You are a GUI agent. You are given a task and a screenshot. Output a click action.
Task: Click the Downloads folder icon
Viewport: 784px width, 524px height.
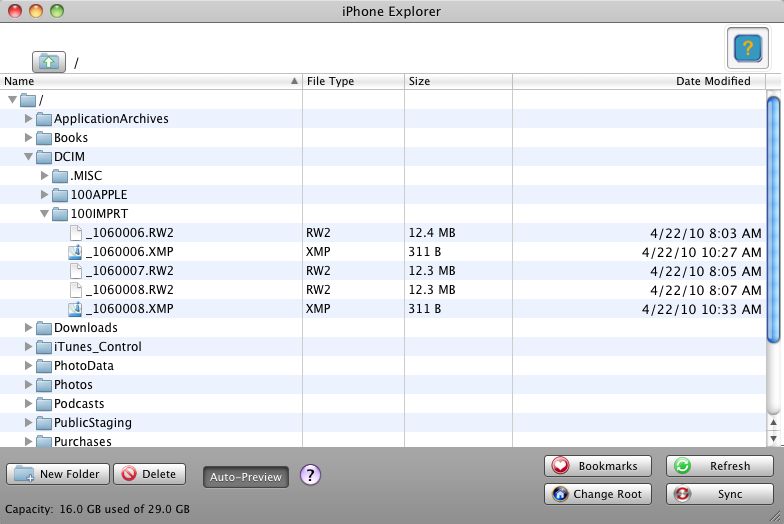44,328
